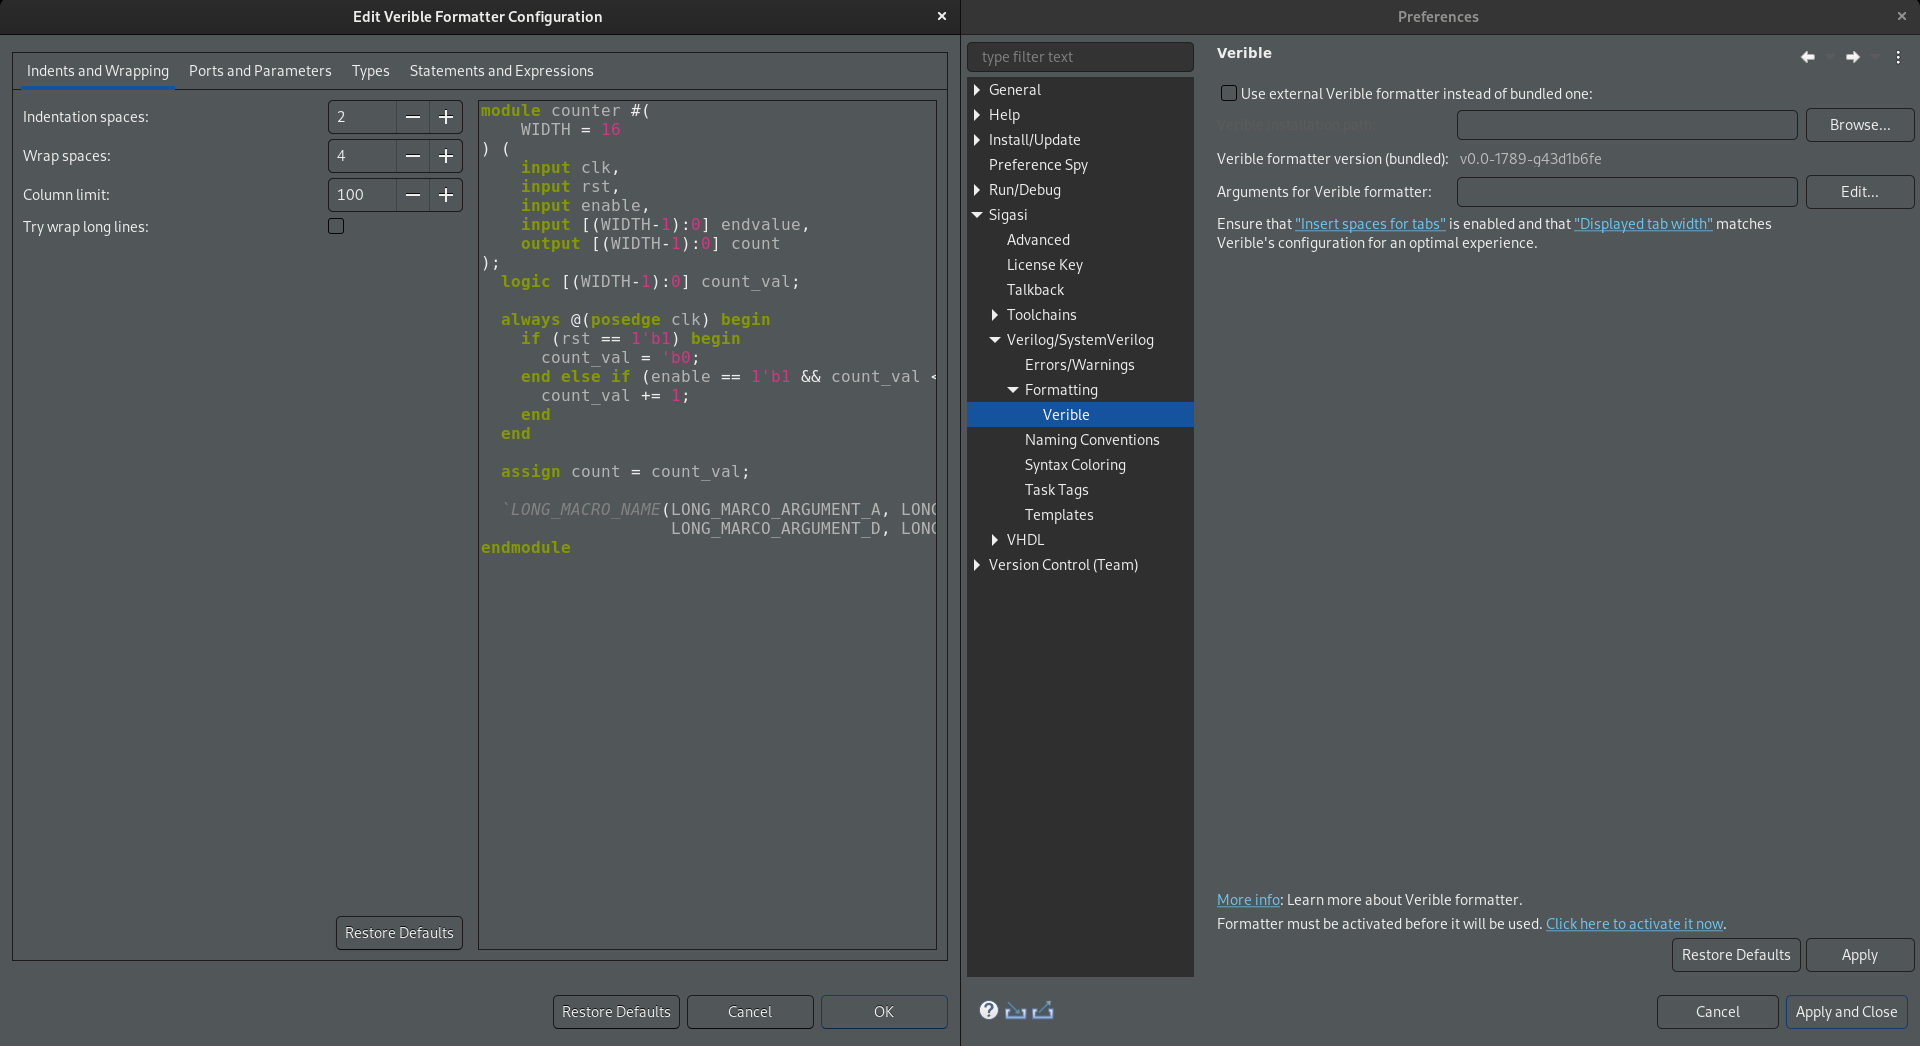Open Errors/Warnings preference page
Screen dimensions: 1920x1046
click(x=1079, y=365)
